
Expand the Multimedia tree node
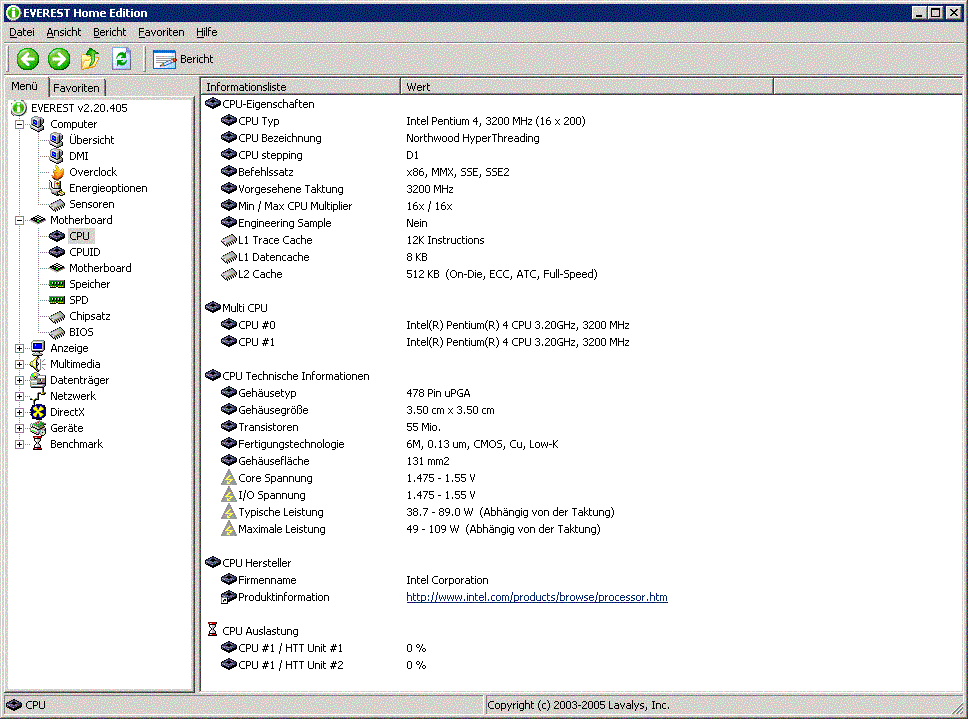tap(20, 364)
